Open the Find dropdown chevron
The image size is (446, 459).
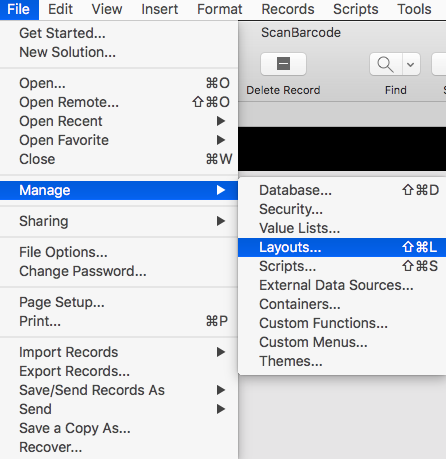click(x=411, y=64)
